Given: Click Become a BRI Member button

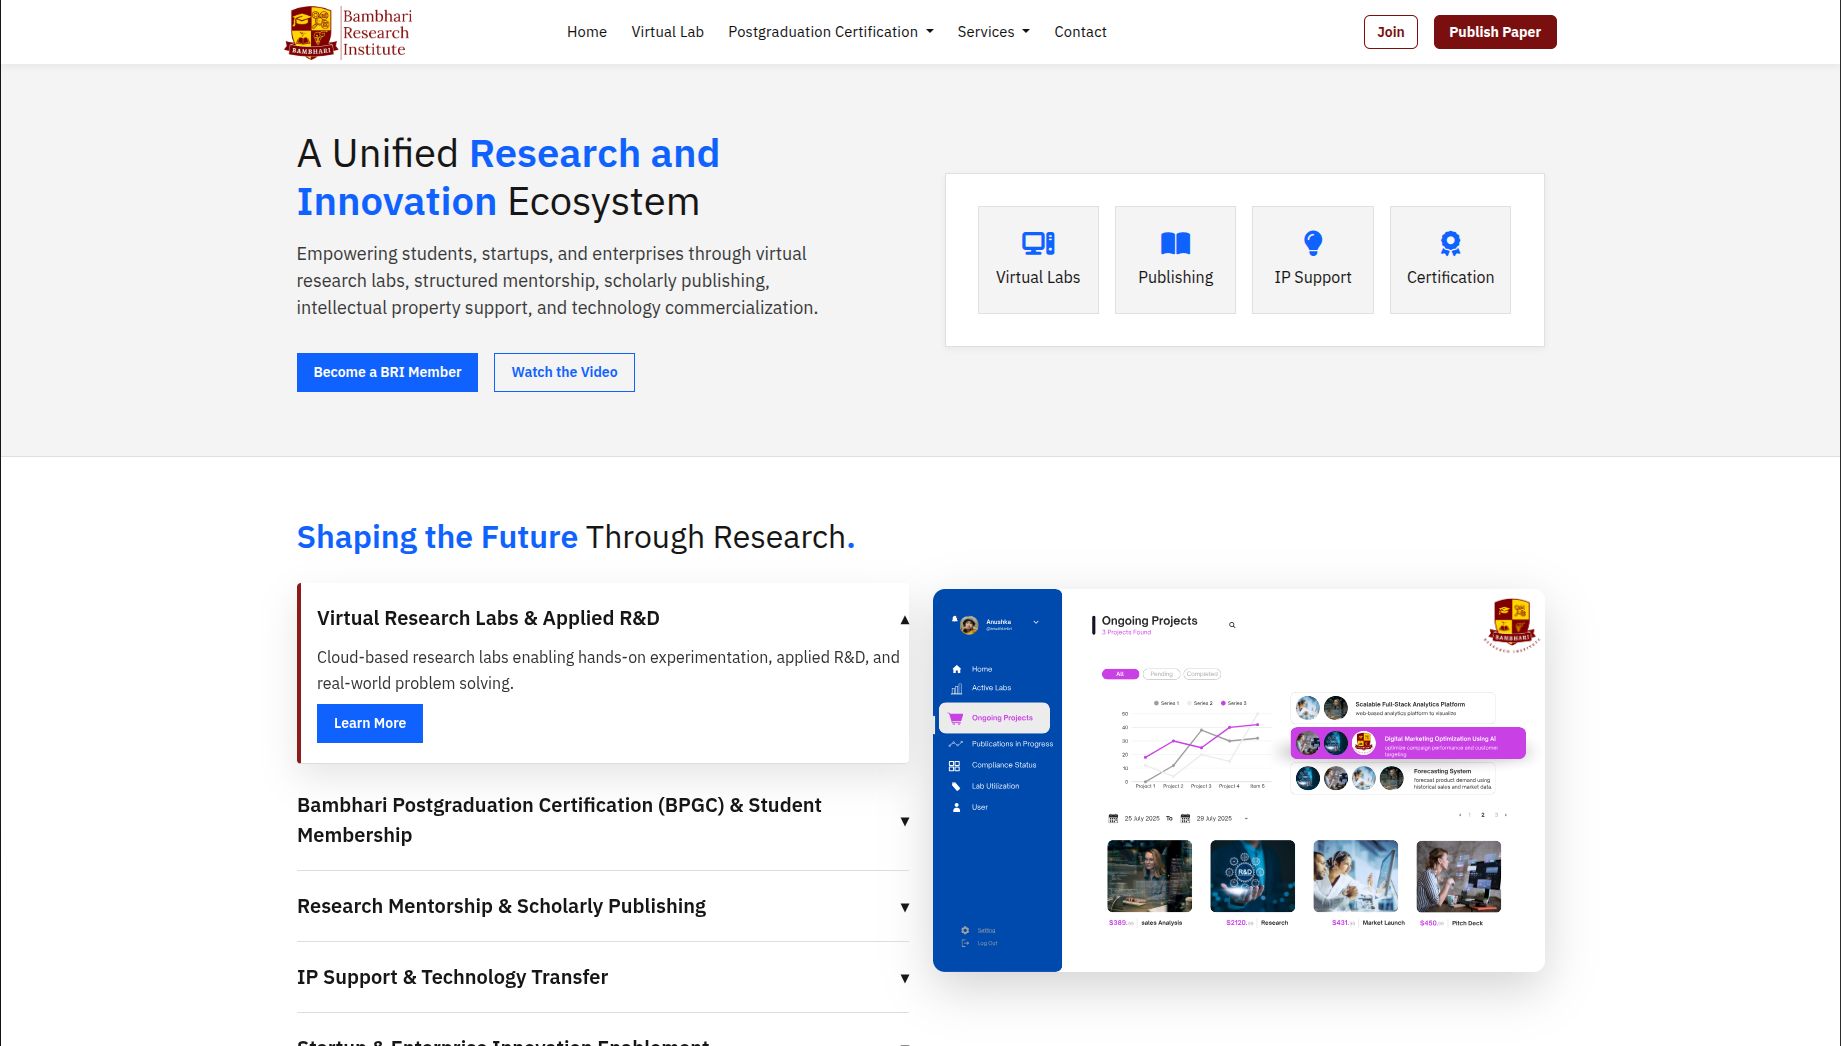Looking at the screenshot, I should coord(387,372).
